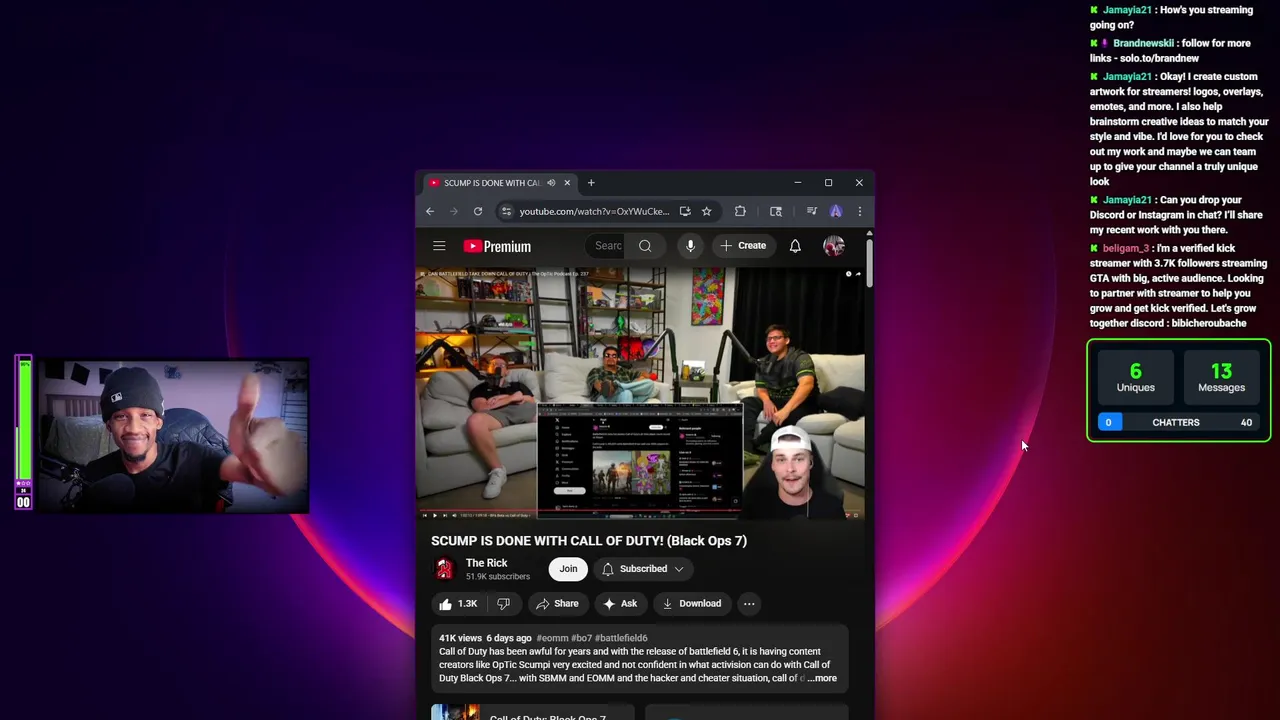This screenshot has width=1280, height=720.
Task: Dislike the video with thumbs down
Action: 504,604
